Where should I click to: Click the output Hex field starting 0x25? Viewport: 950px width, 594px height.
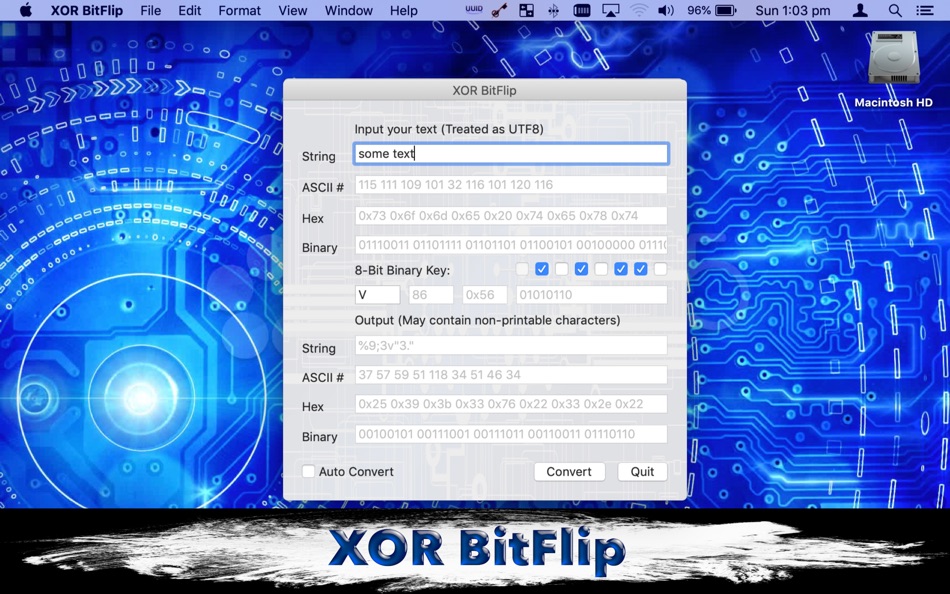[511, 404]
